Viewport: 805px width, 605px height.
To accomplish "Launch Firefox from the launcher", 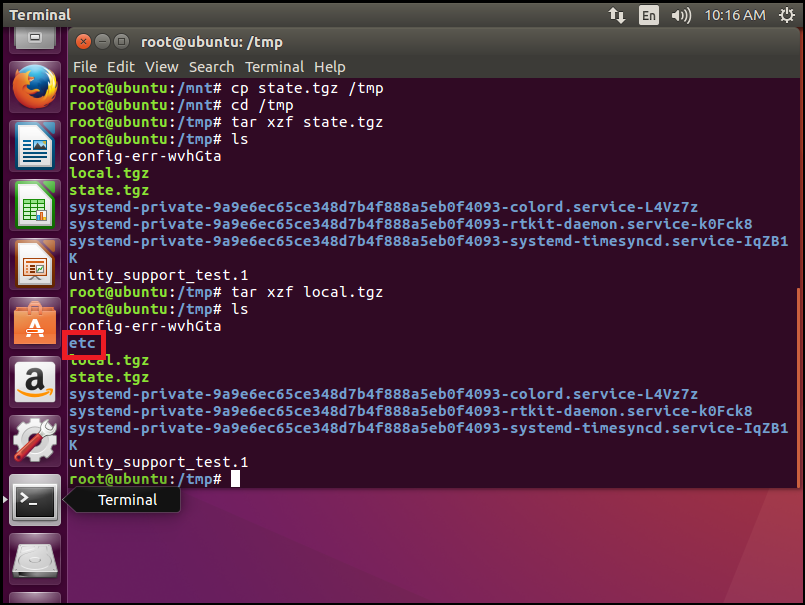I will click(x=35, y=88).
